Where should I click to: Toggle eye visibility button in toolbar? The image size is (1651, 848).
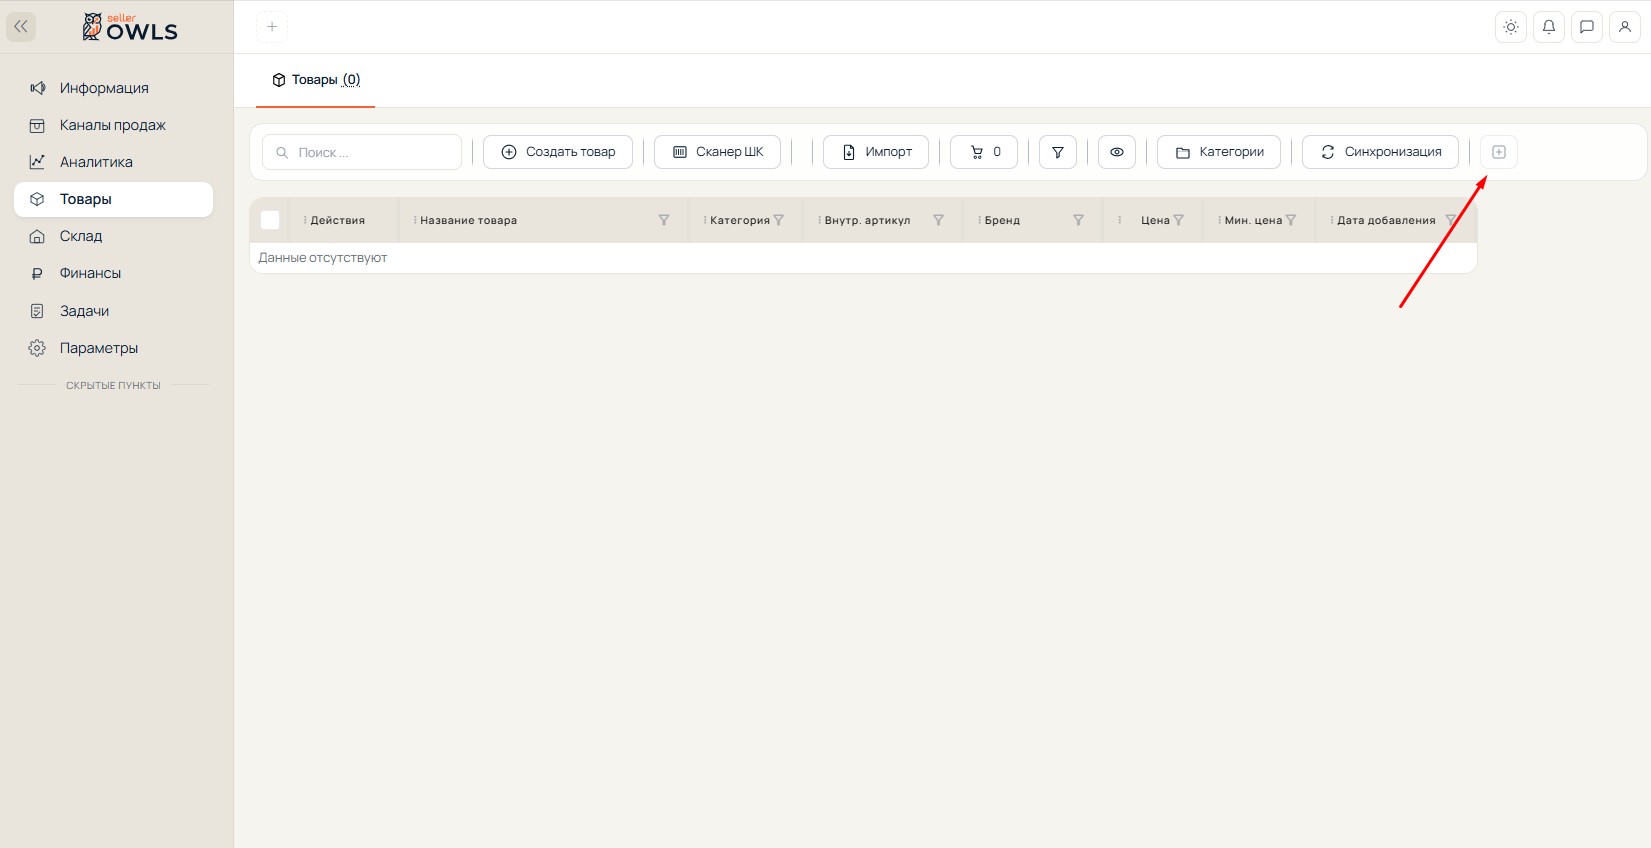[1117, 152]
